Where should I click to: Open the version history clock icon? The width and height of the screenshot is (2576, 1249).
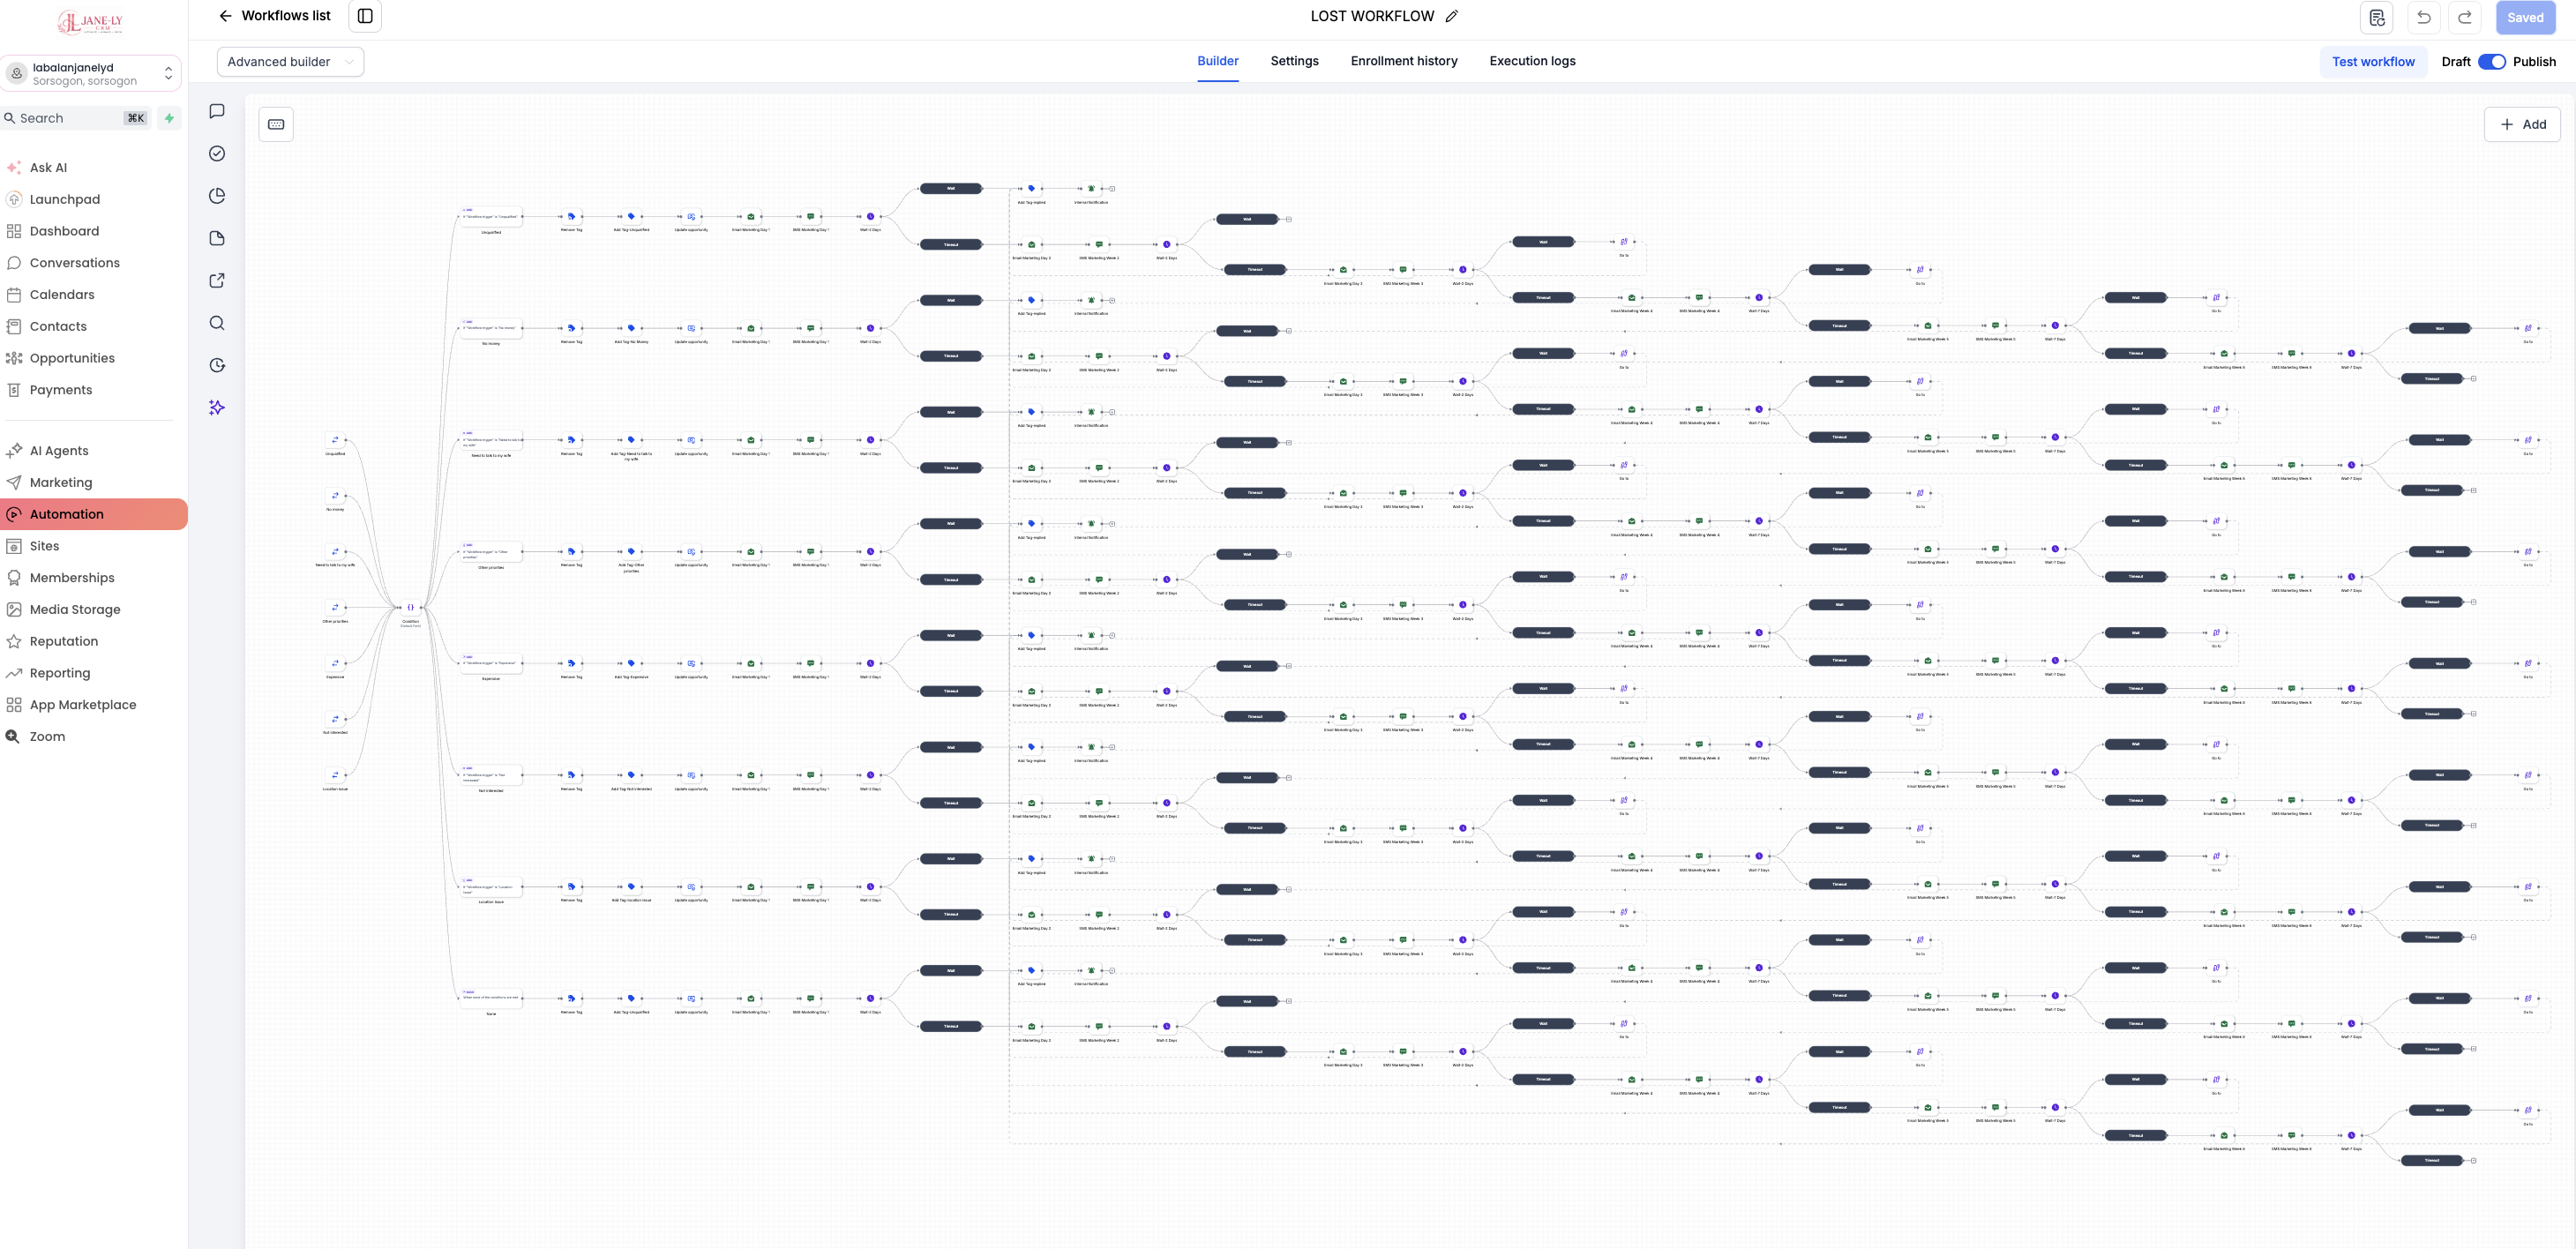pyautogui.click(x=217, y=365)
